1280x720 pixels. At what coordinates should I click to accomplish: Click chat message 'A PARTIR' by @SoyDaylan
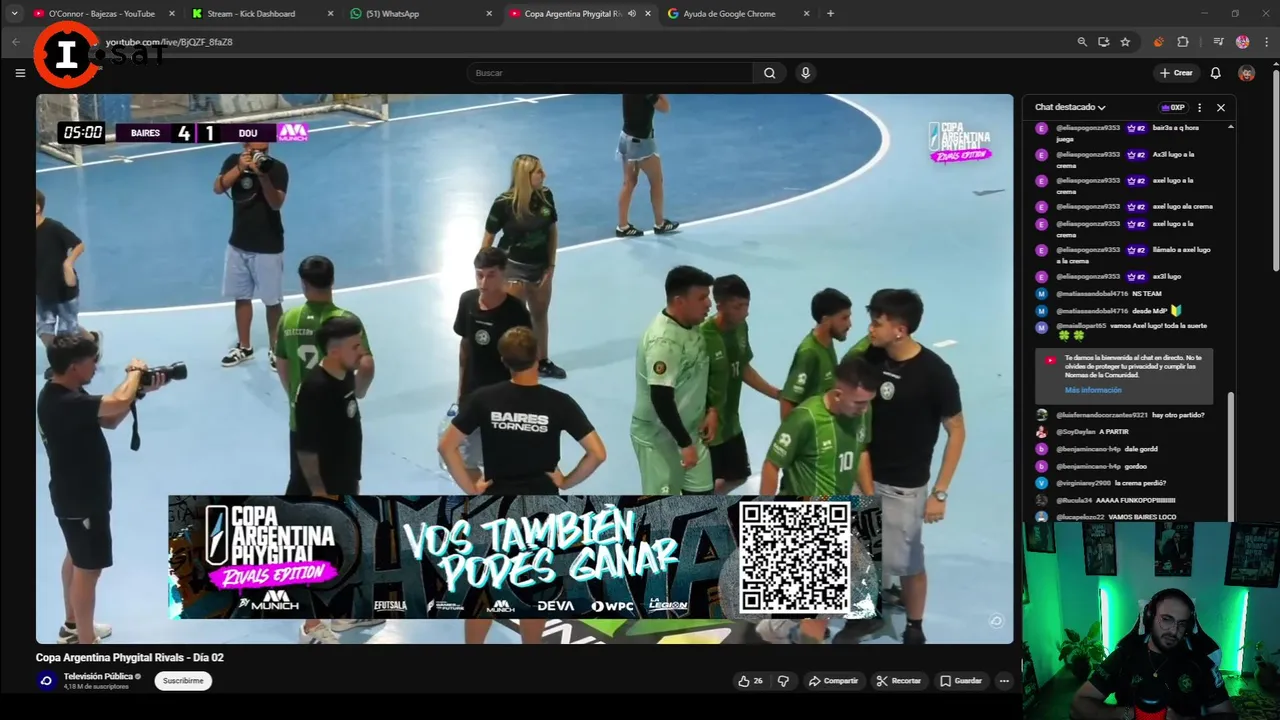coord(1114,431)
